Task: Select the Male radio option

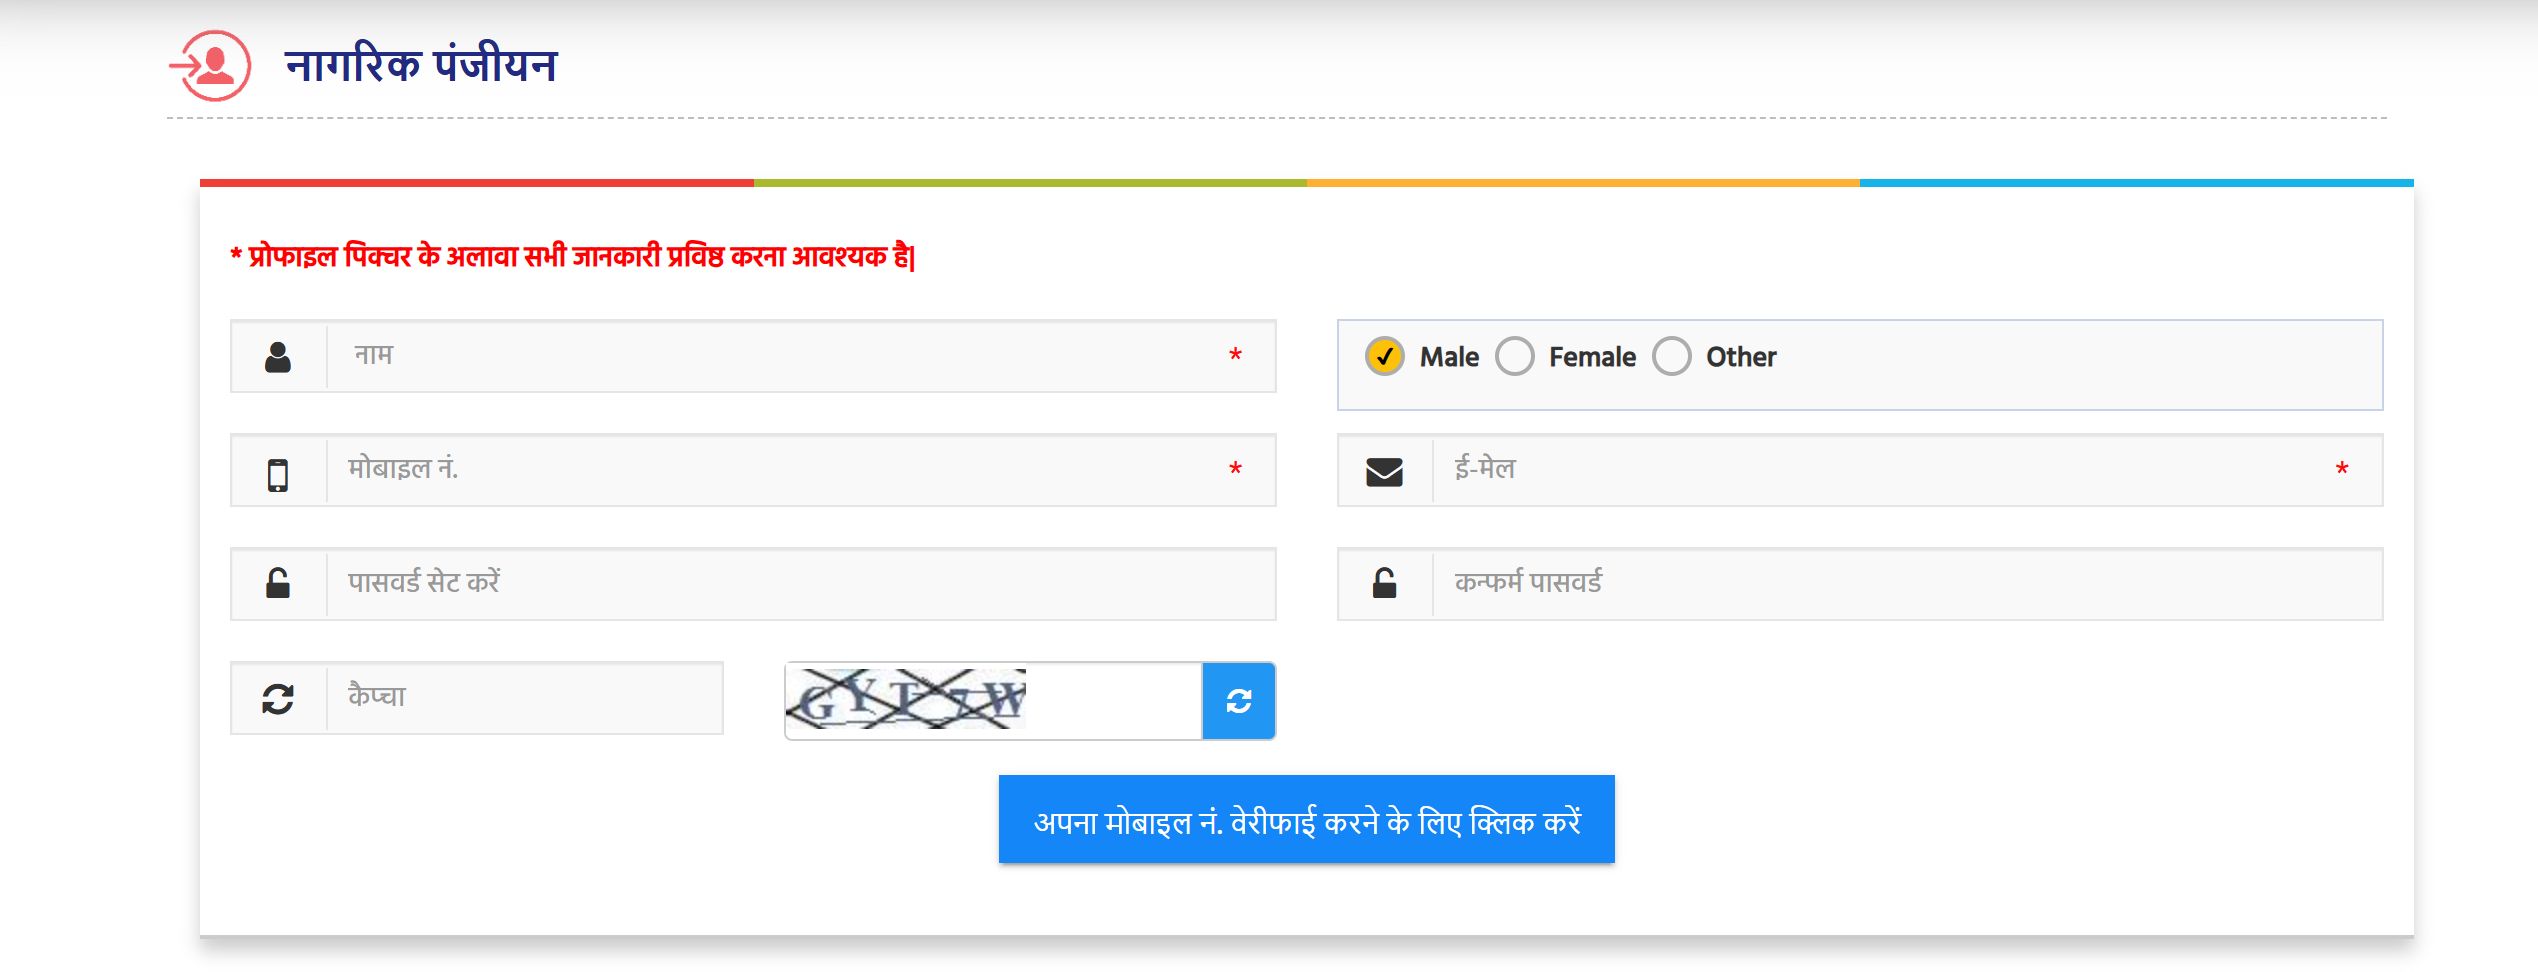Action: coord(1385,356)
